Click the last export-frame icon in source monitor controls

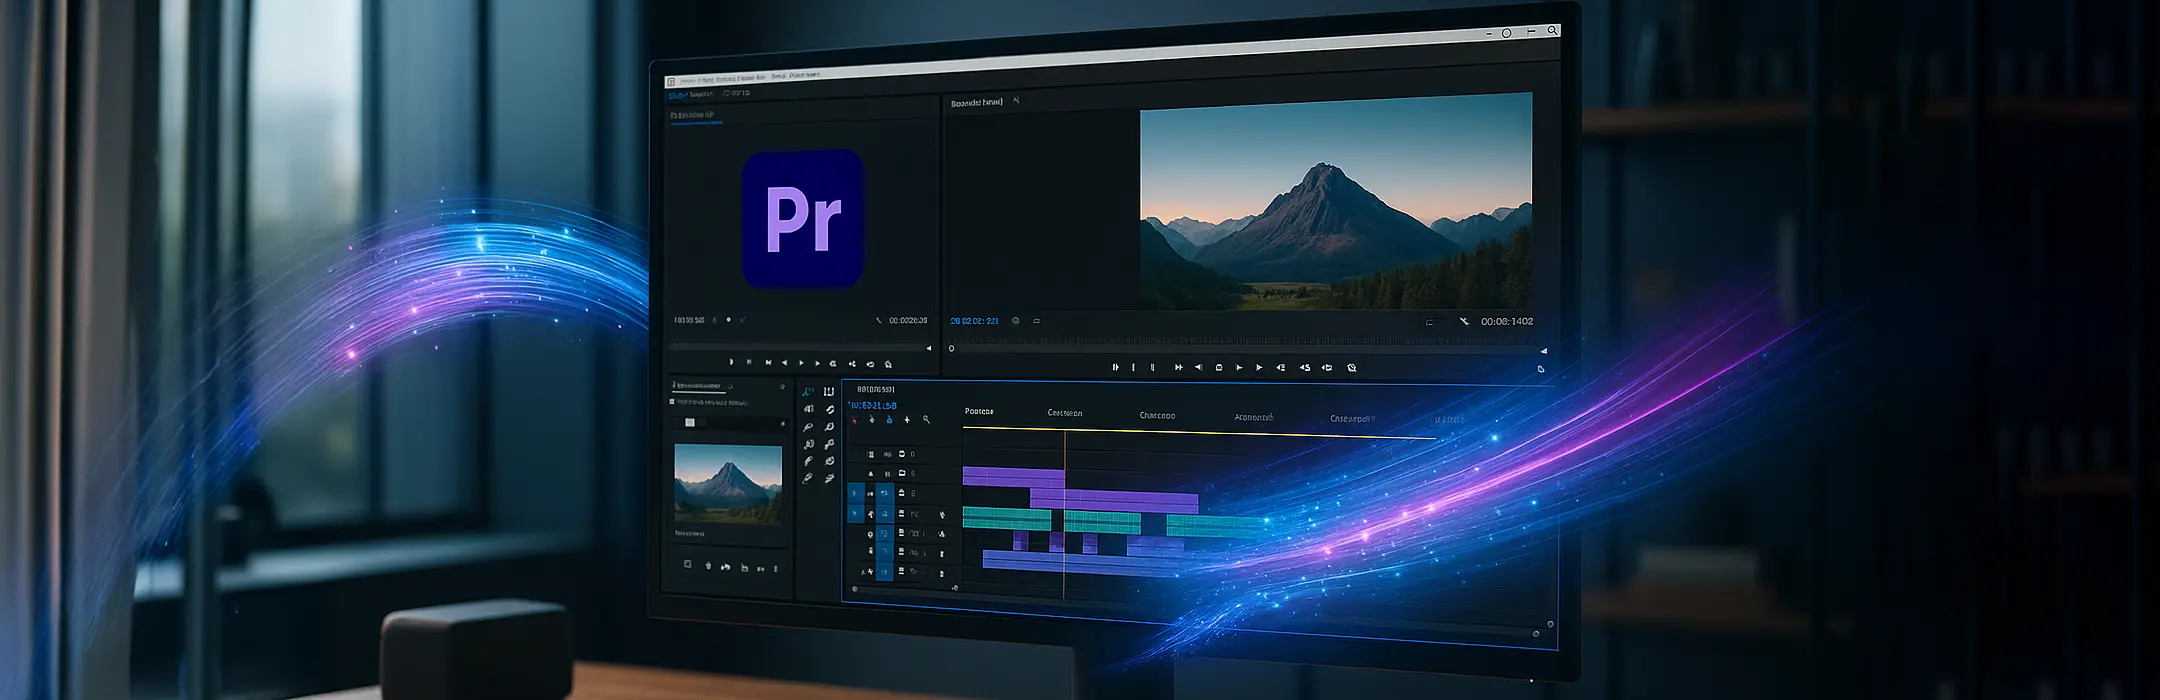888,364
